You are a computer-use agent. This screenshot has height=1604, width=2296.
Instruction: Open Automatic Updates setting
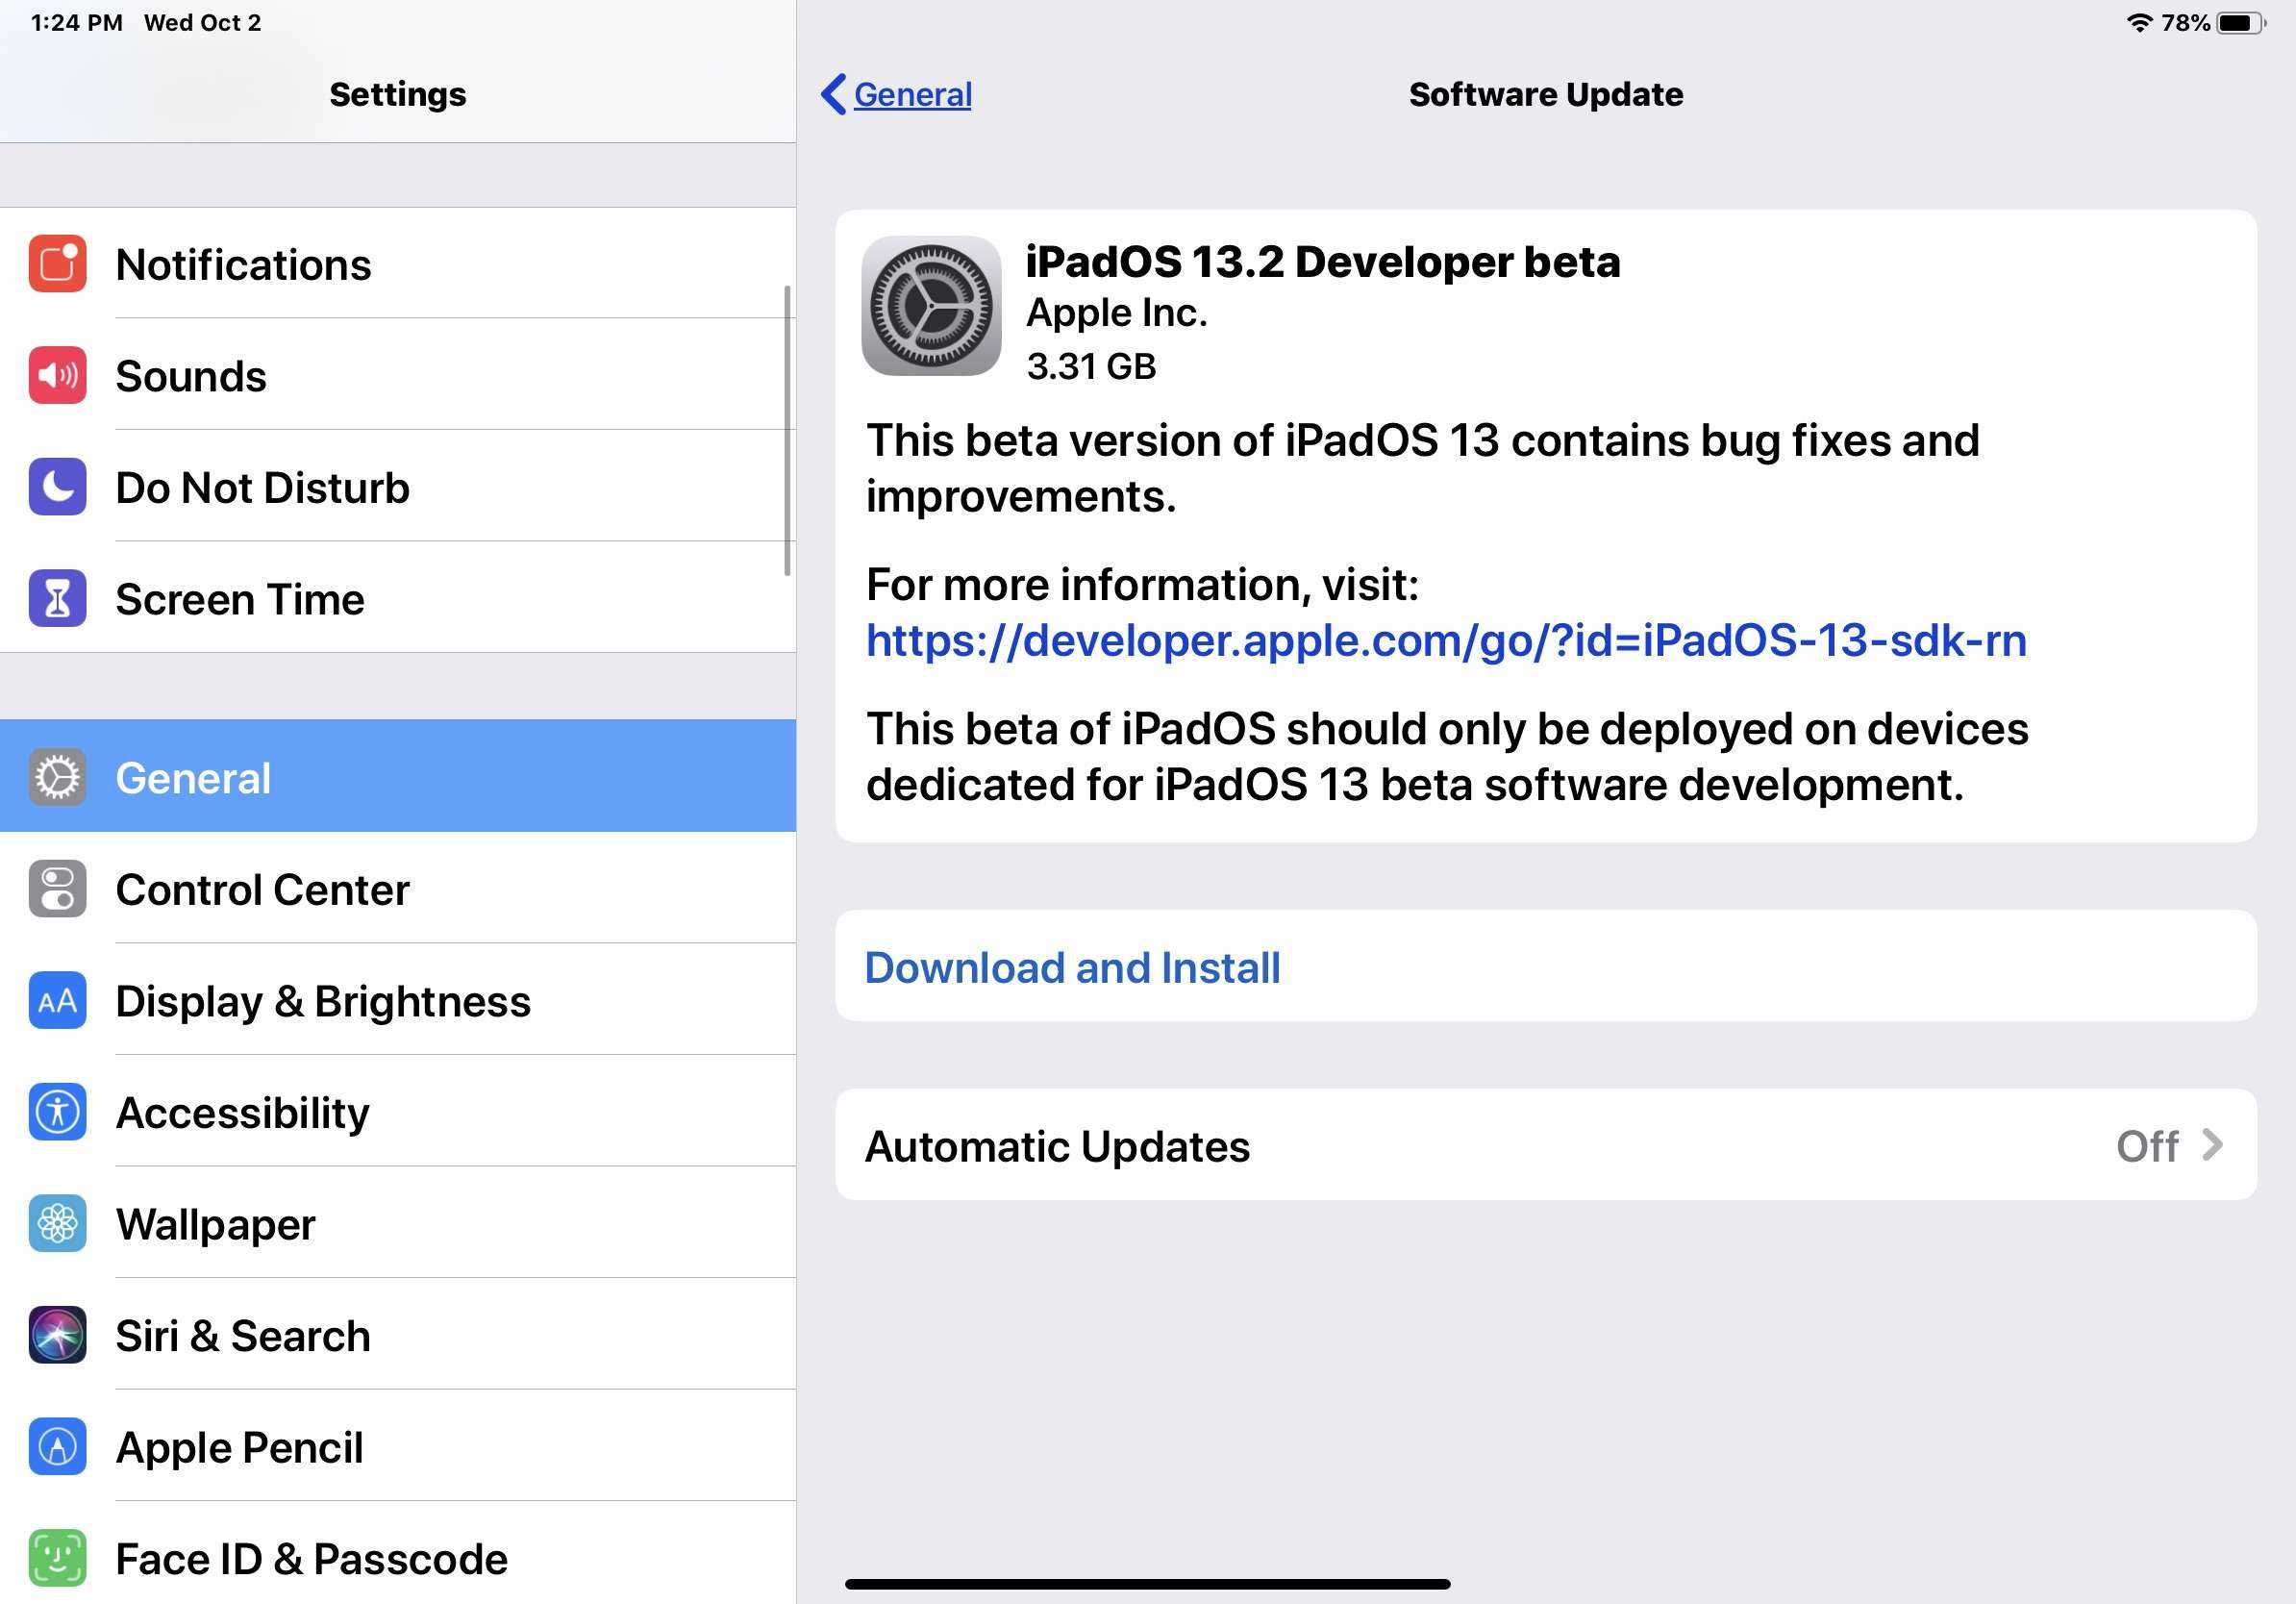1546,1144
